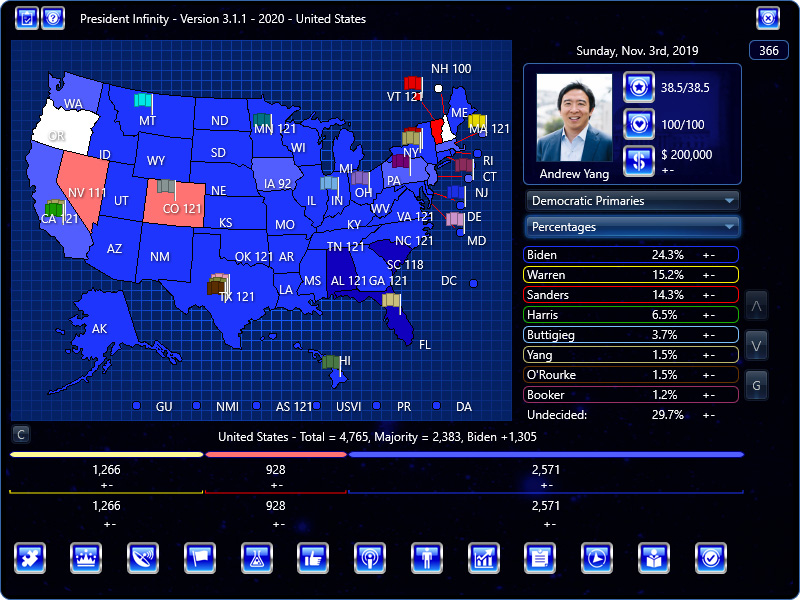
Task: Click the dollar icon beside $200,000
Action: (638, 160)
